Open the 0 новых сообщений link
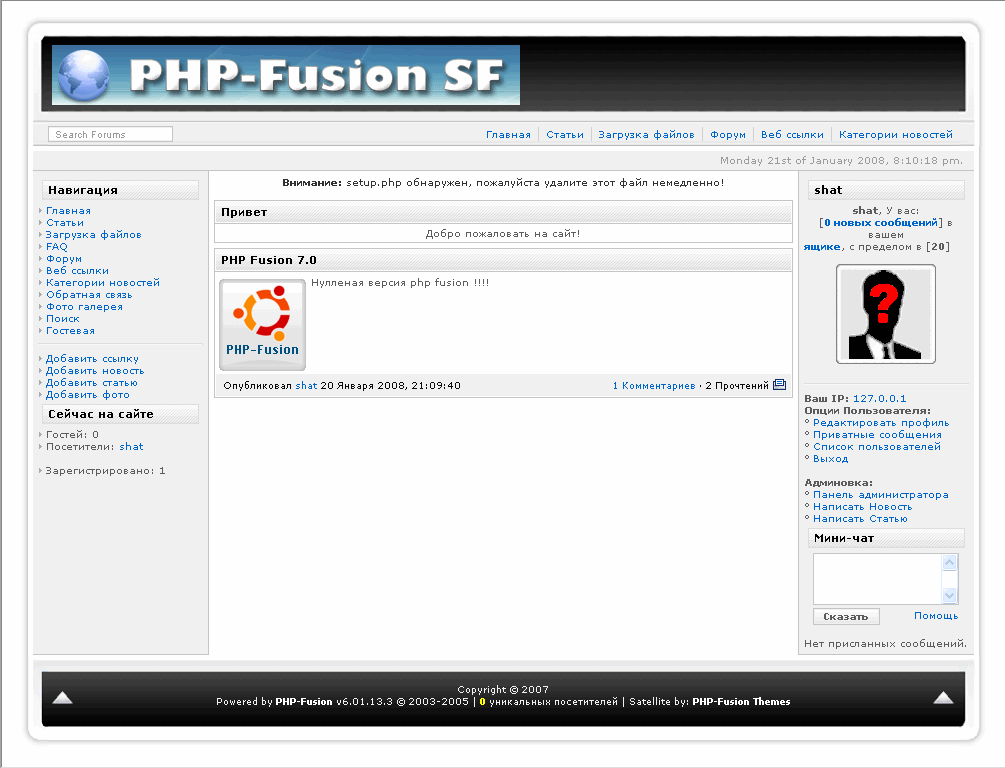 point(881,223)
